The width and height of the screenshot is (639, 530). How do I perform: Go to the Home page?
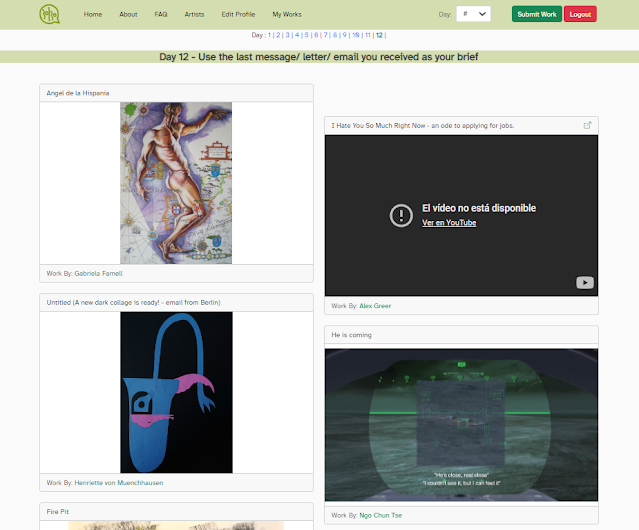(x=93, y=14)
